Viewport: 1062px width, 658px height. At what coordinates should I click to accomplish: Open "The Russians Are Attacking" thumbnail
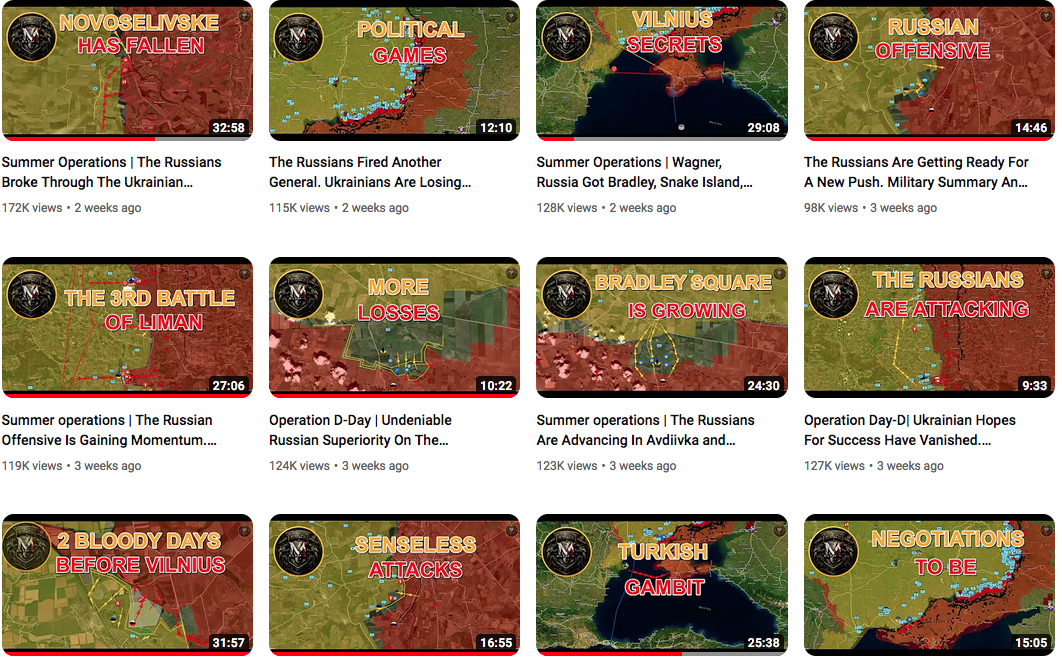929,327
